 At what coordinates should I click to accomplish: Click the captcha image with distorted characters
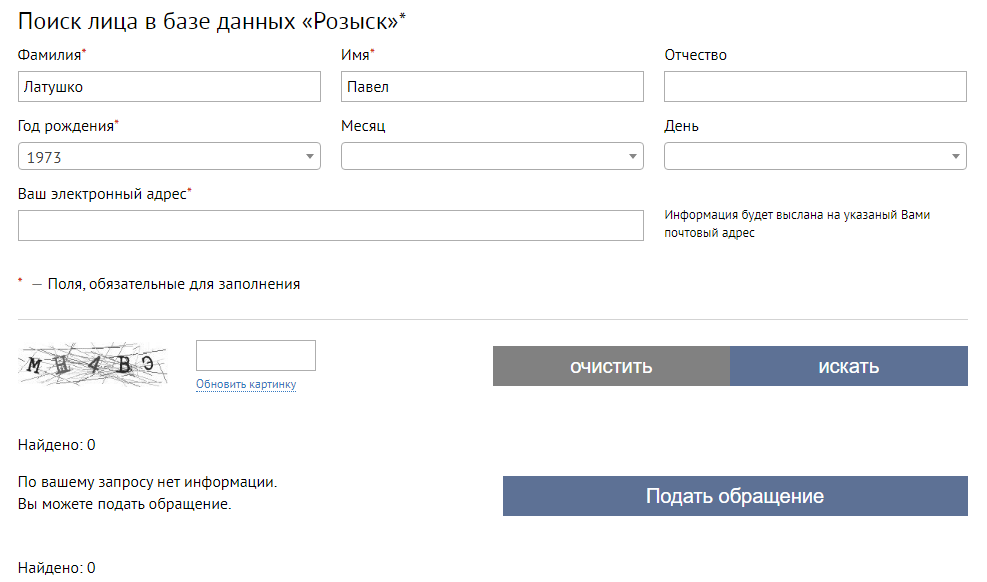click(92, 365)
